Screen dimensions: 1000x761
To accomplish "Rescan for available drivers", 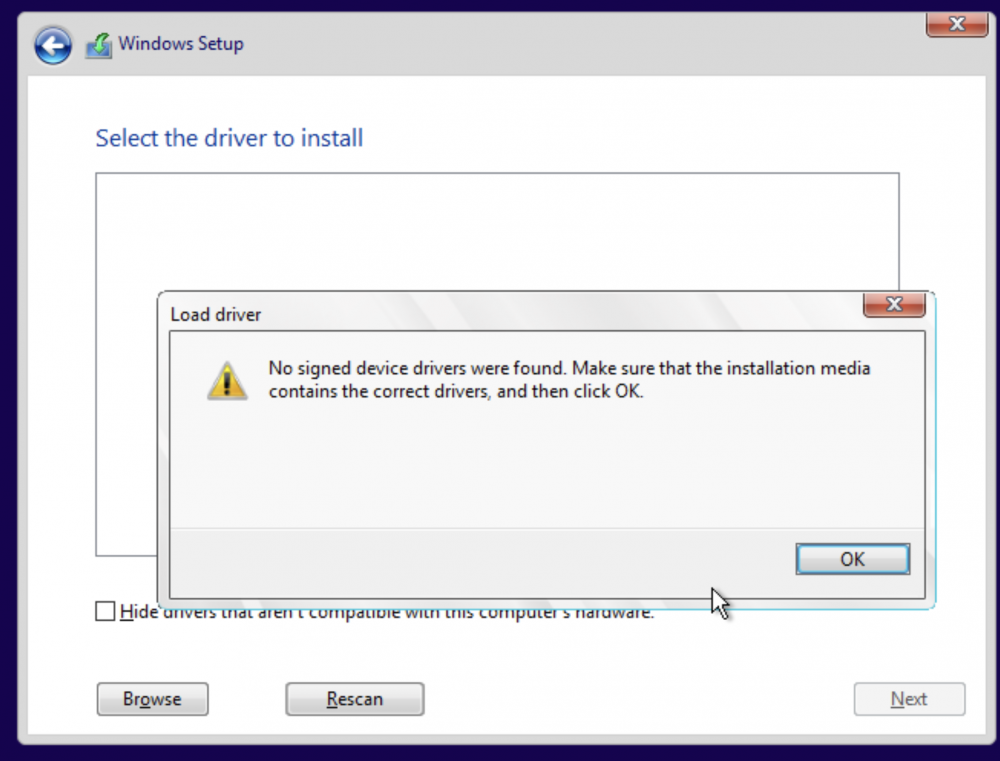I will click(355, 699).
